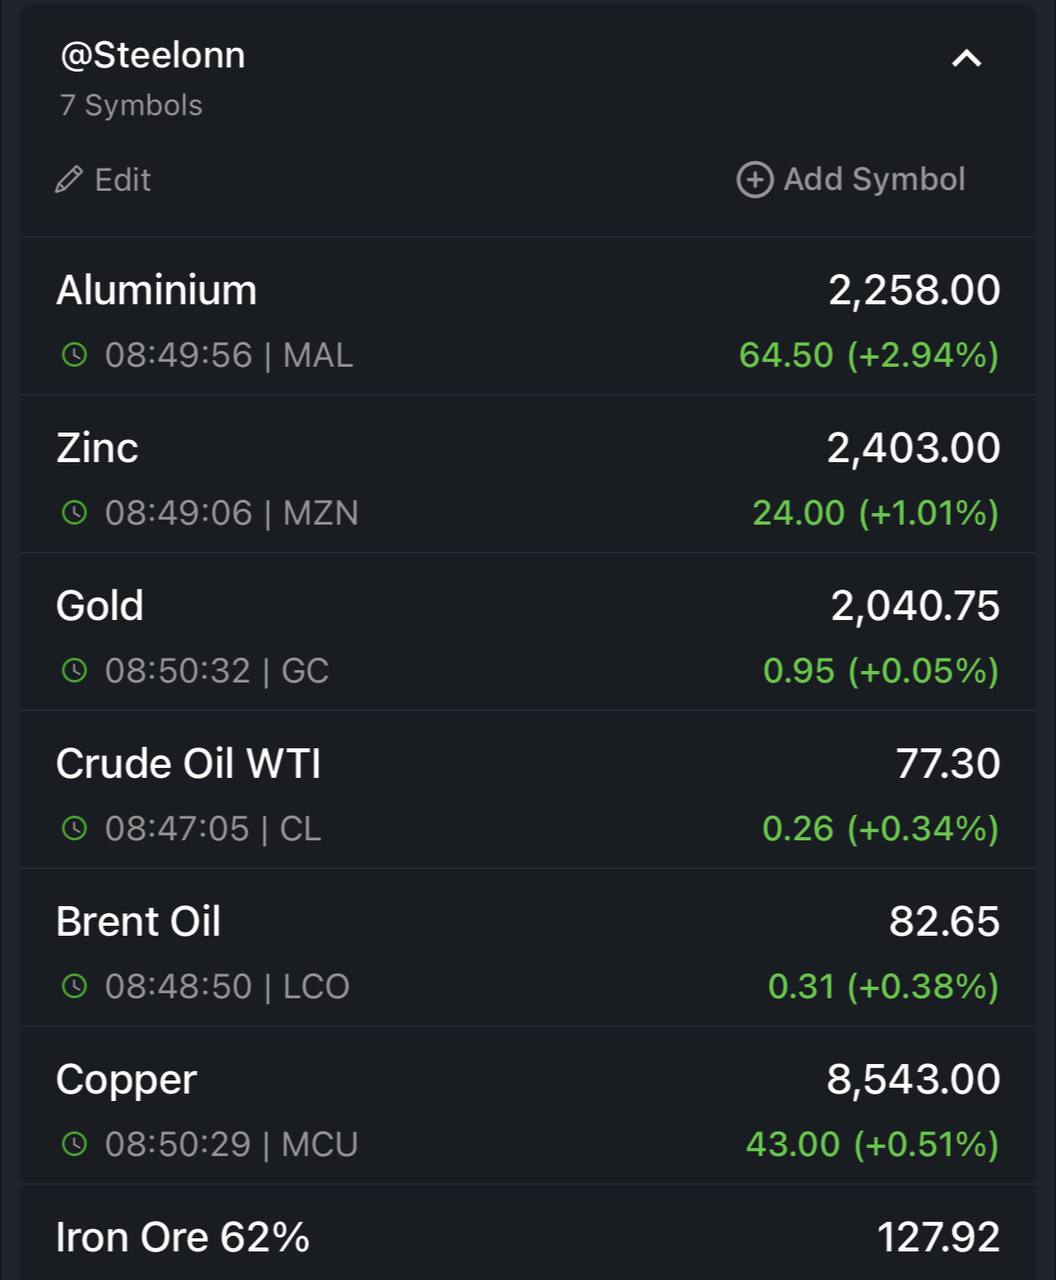Click the clock icon in Zinc row

pos(74,513)
